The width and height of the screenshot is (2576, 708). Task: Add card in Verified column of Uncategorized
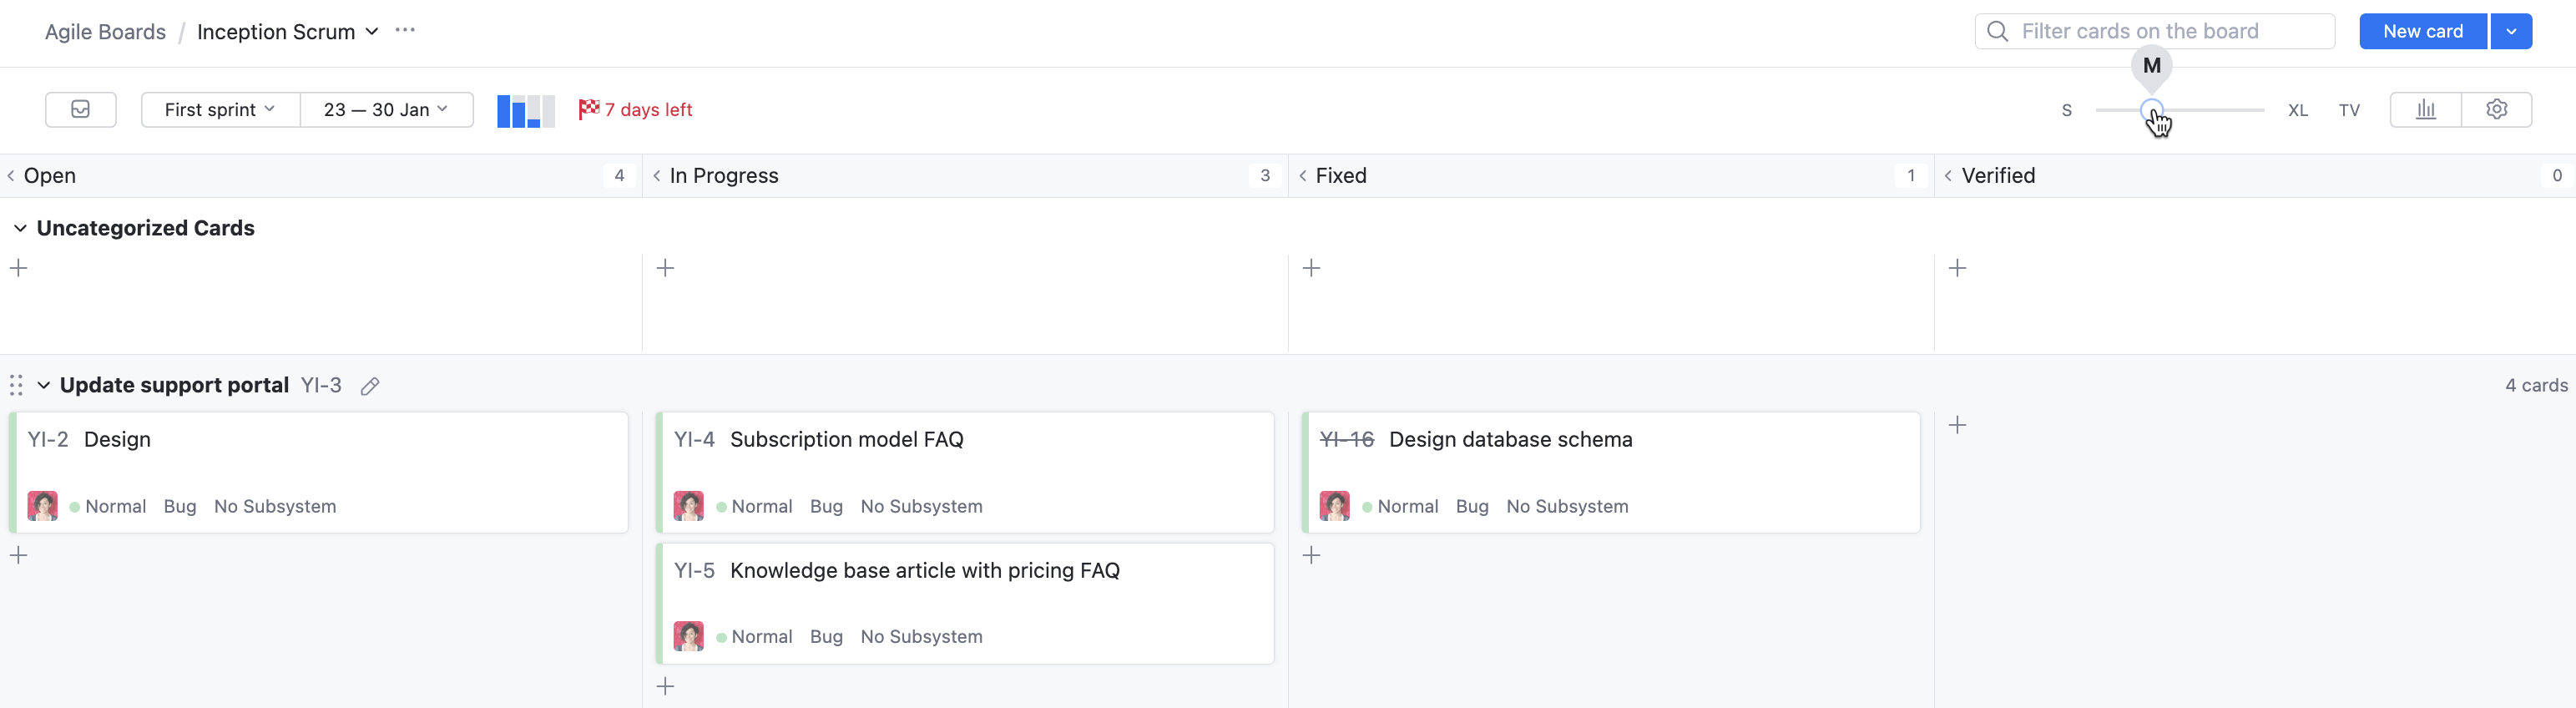click(1957, 268)
